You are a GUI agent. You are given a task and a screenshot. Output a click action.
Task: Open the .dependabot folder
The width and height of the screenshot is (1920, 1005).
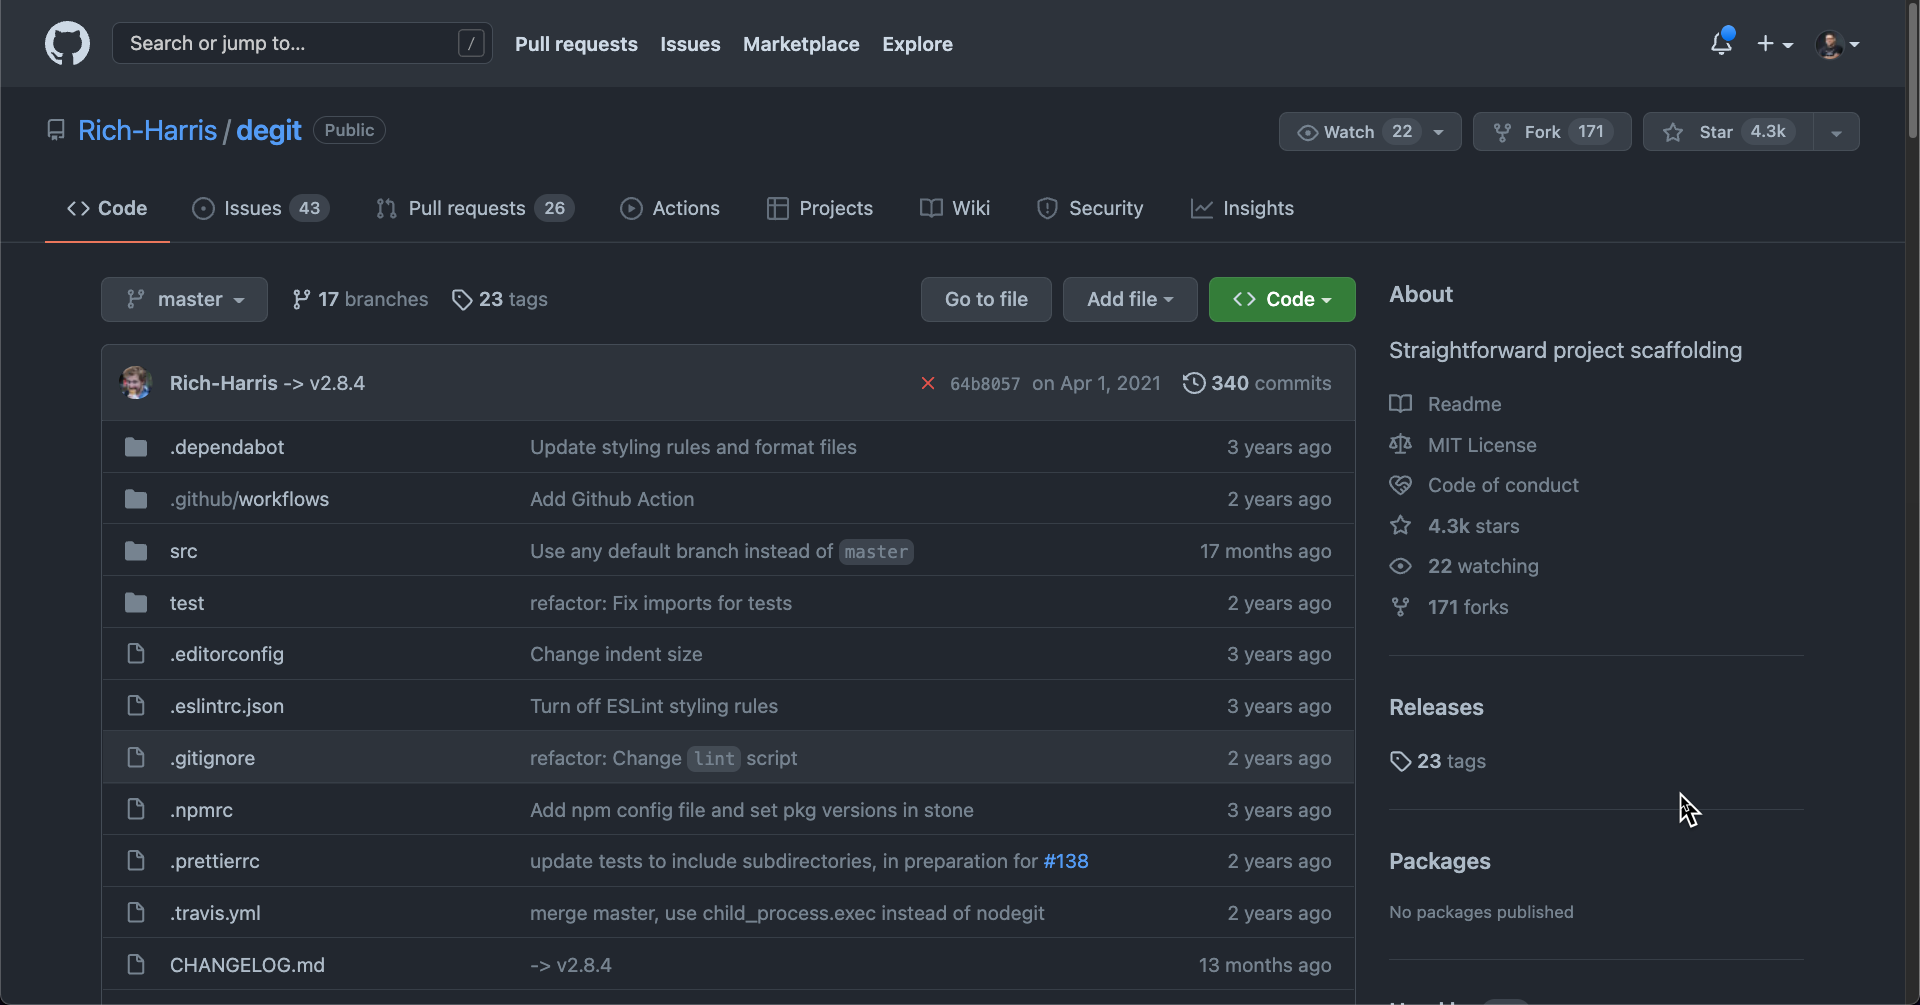click(227, 447)
